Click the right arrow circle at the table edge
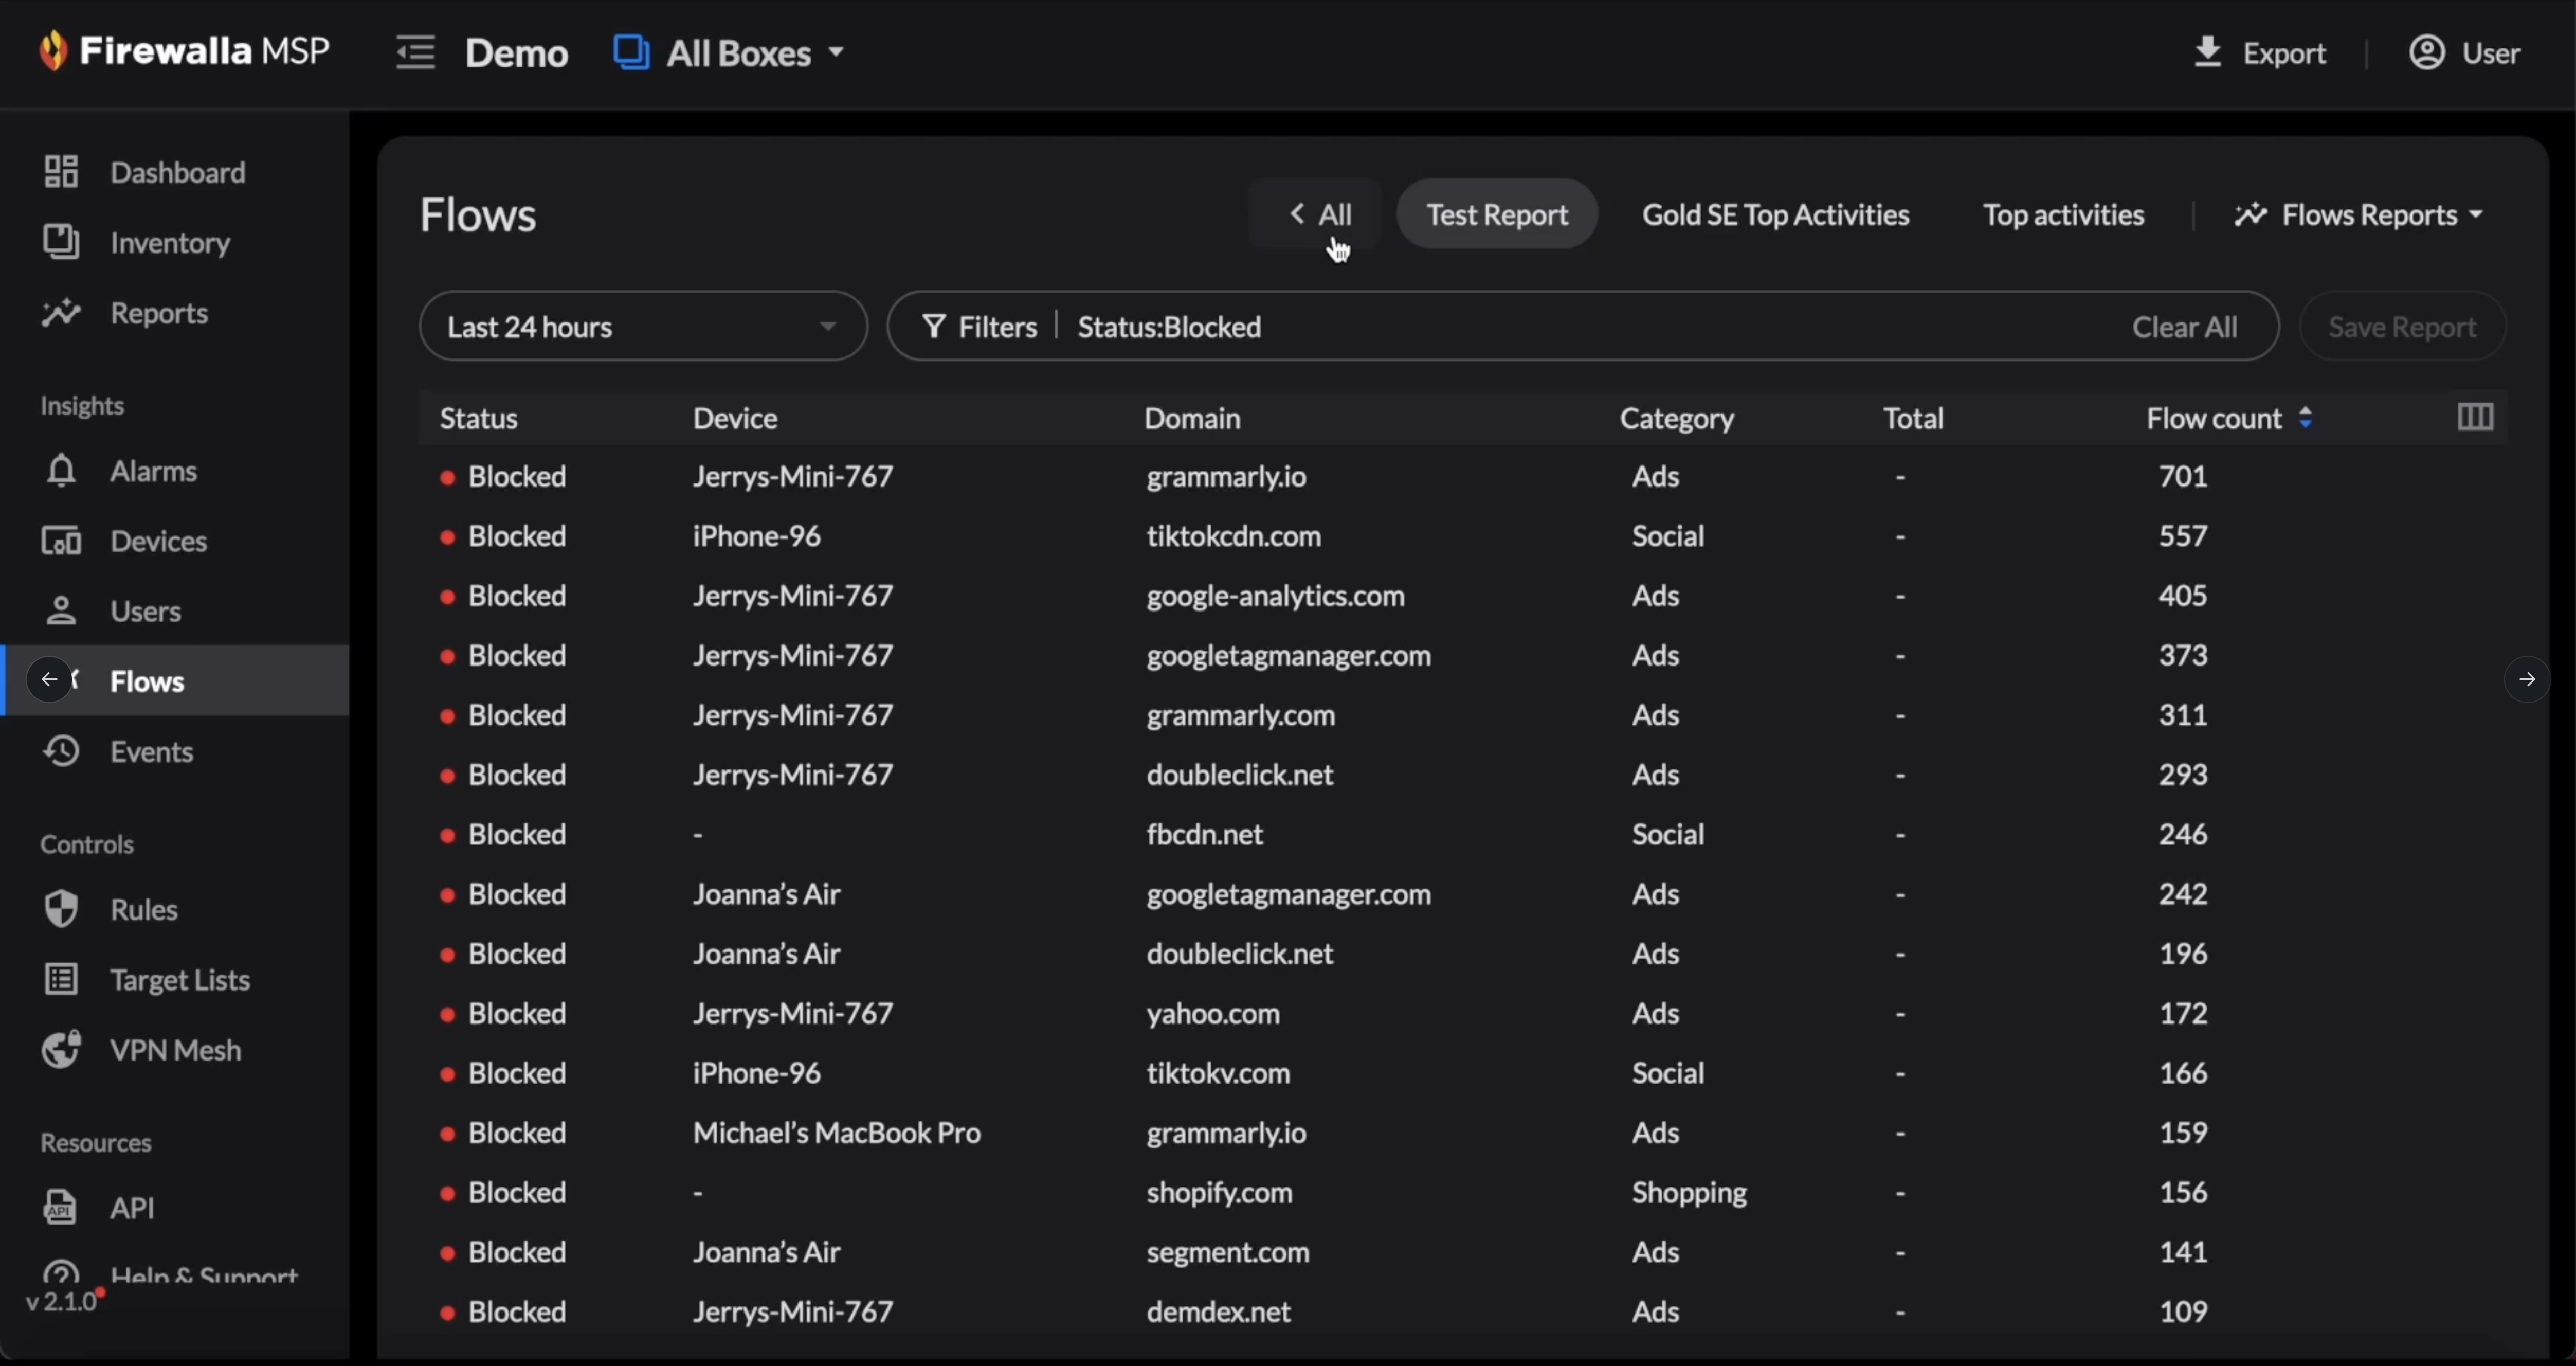The width and height of the screenshot is (2576, 1366). point(2526,680)
